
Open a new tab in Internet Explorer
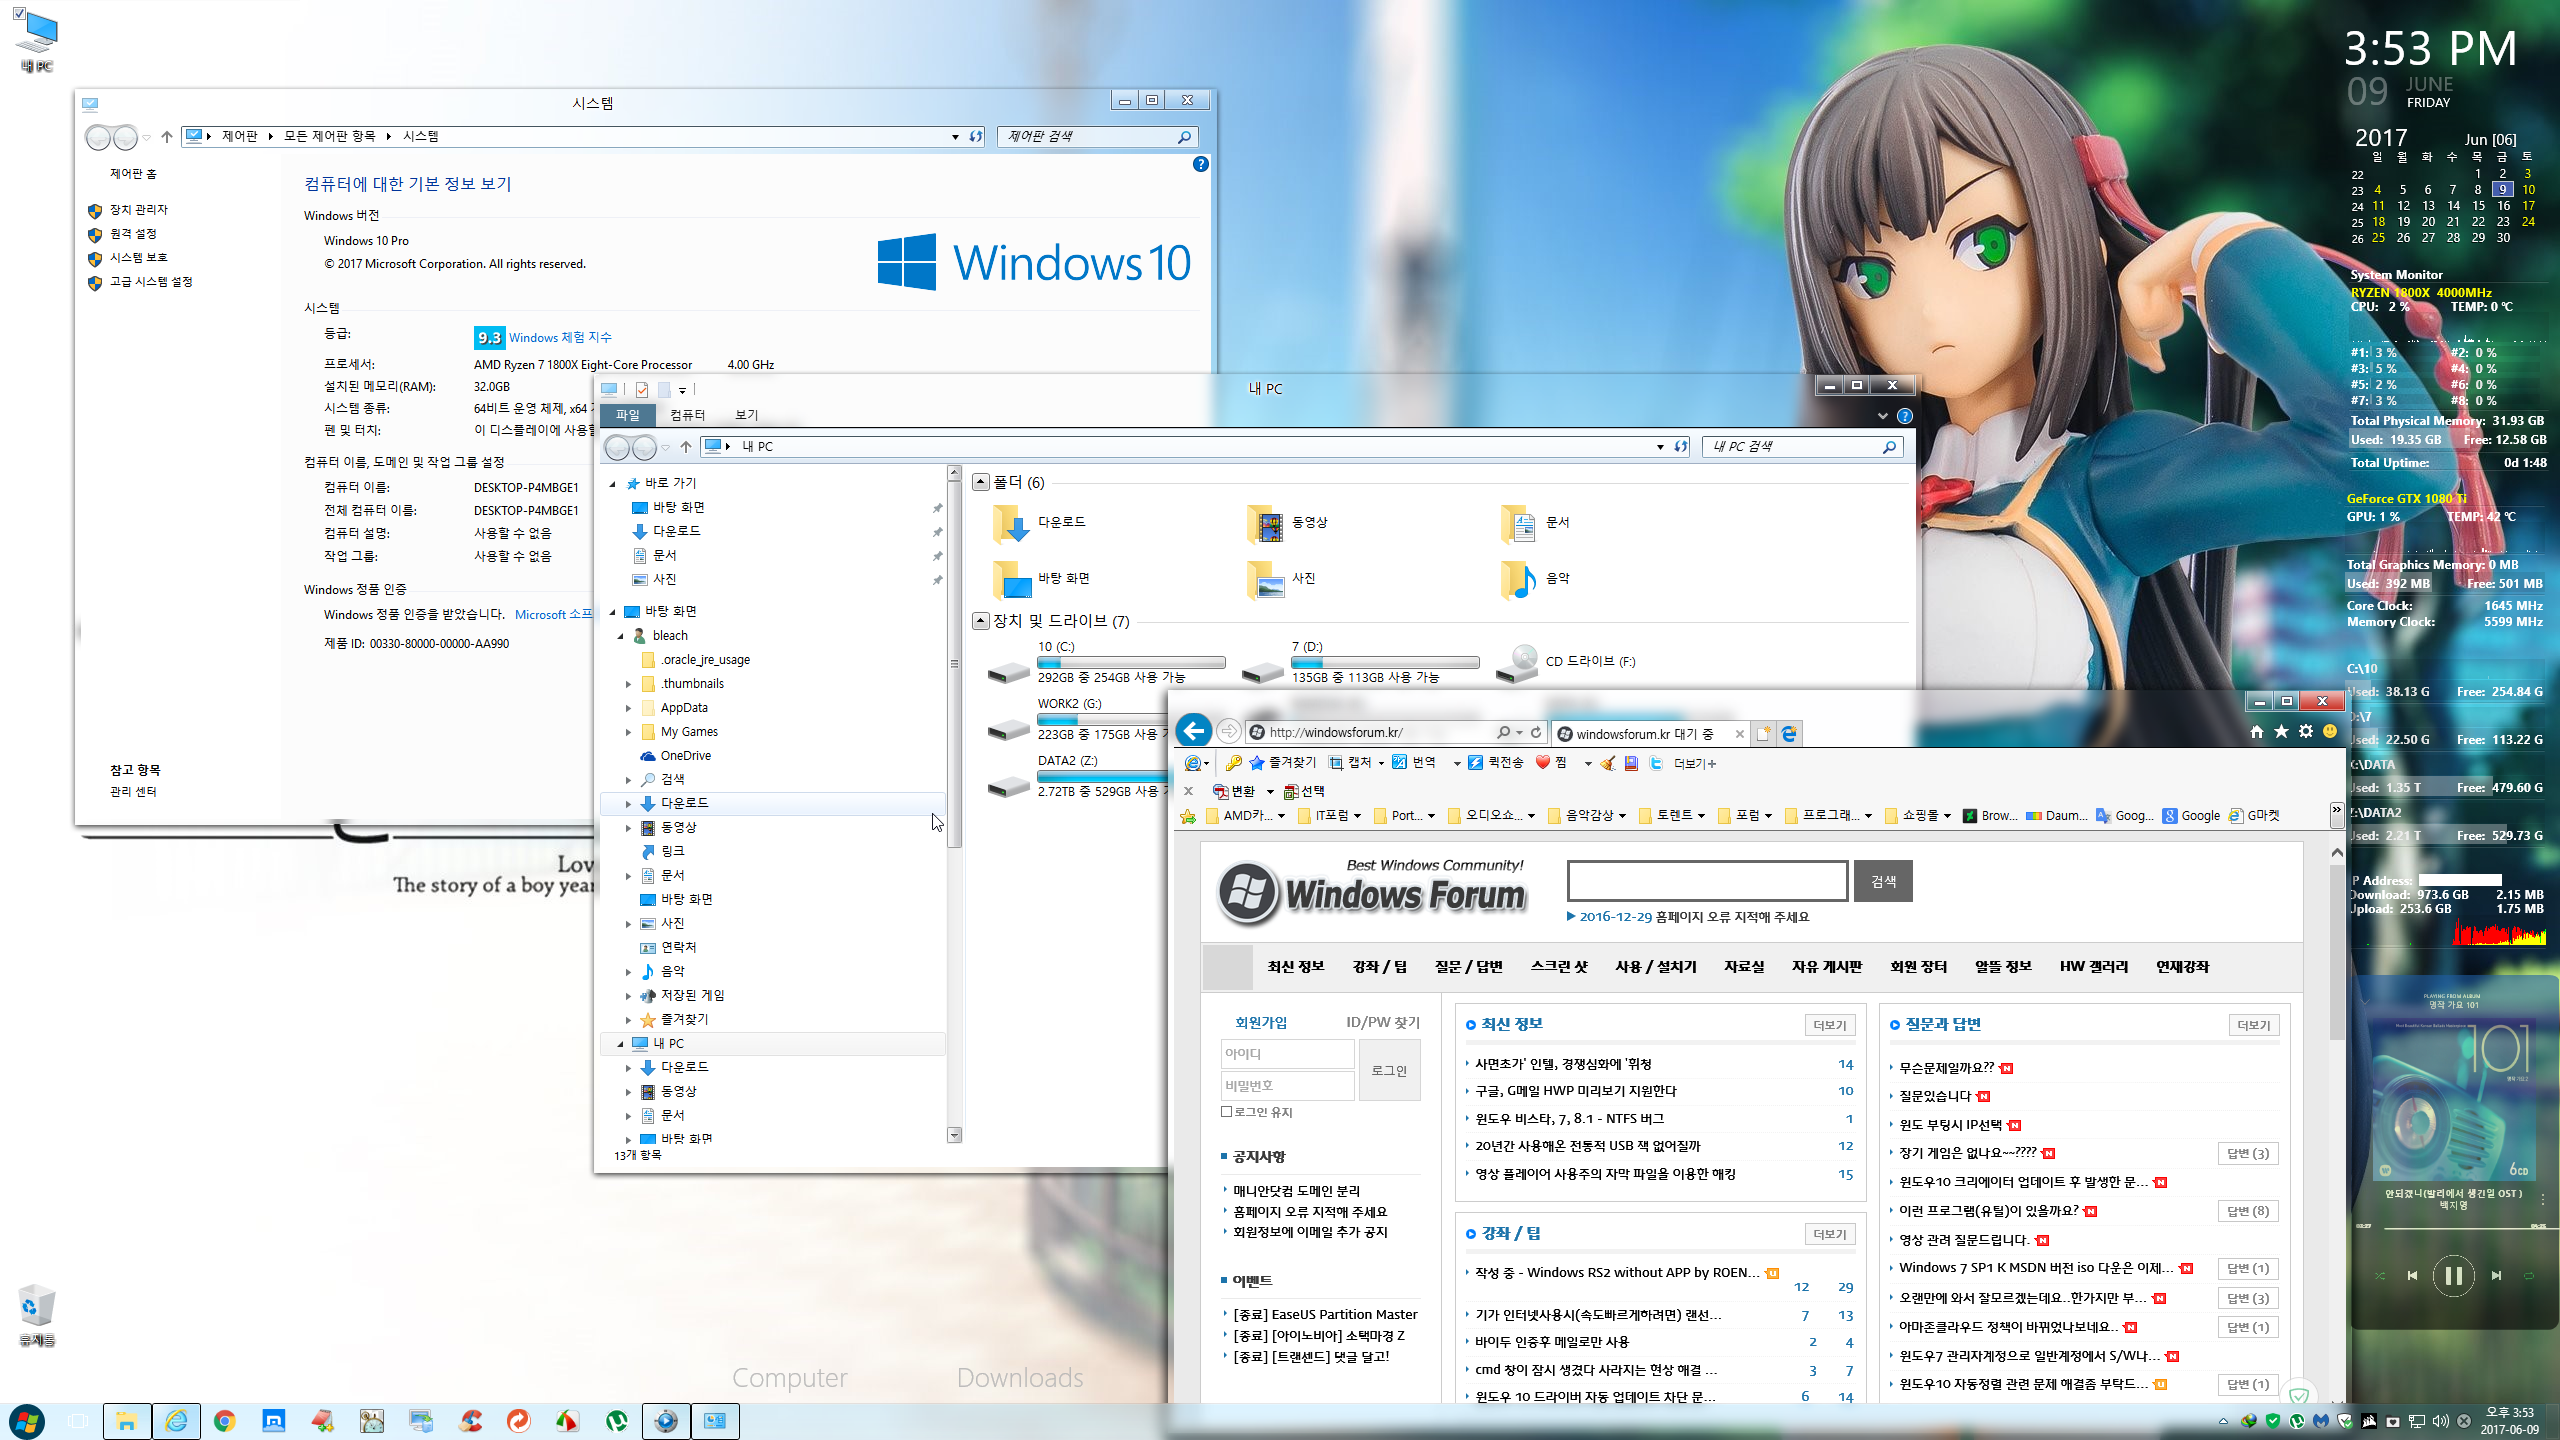coord(1763,734)
